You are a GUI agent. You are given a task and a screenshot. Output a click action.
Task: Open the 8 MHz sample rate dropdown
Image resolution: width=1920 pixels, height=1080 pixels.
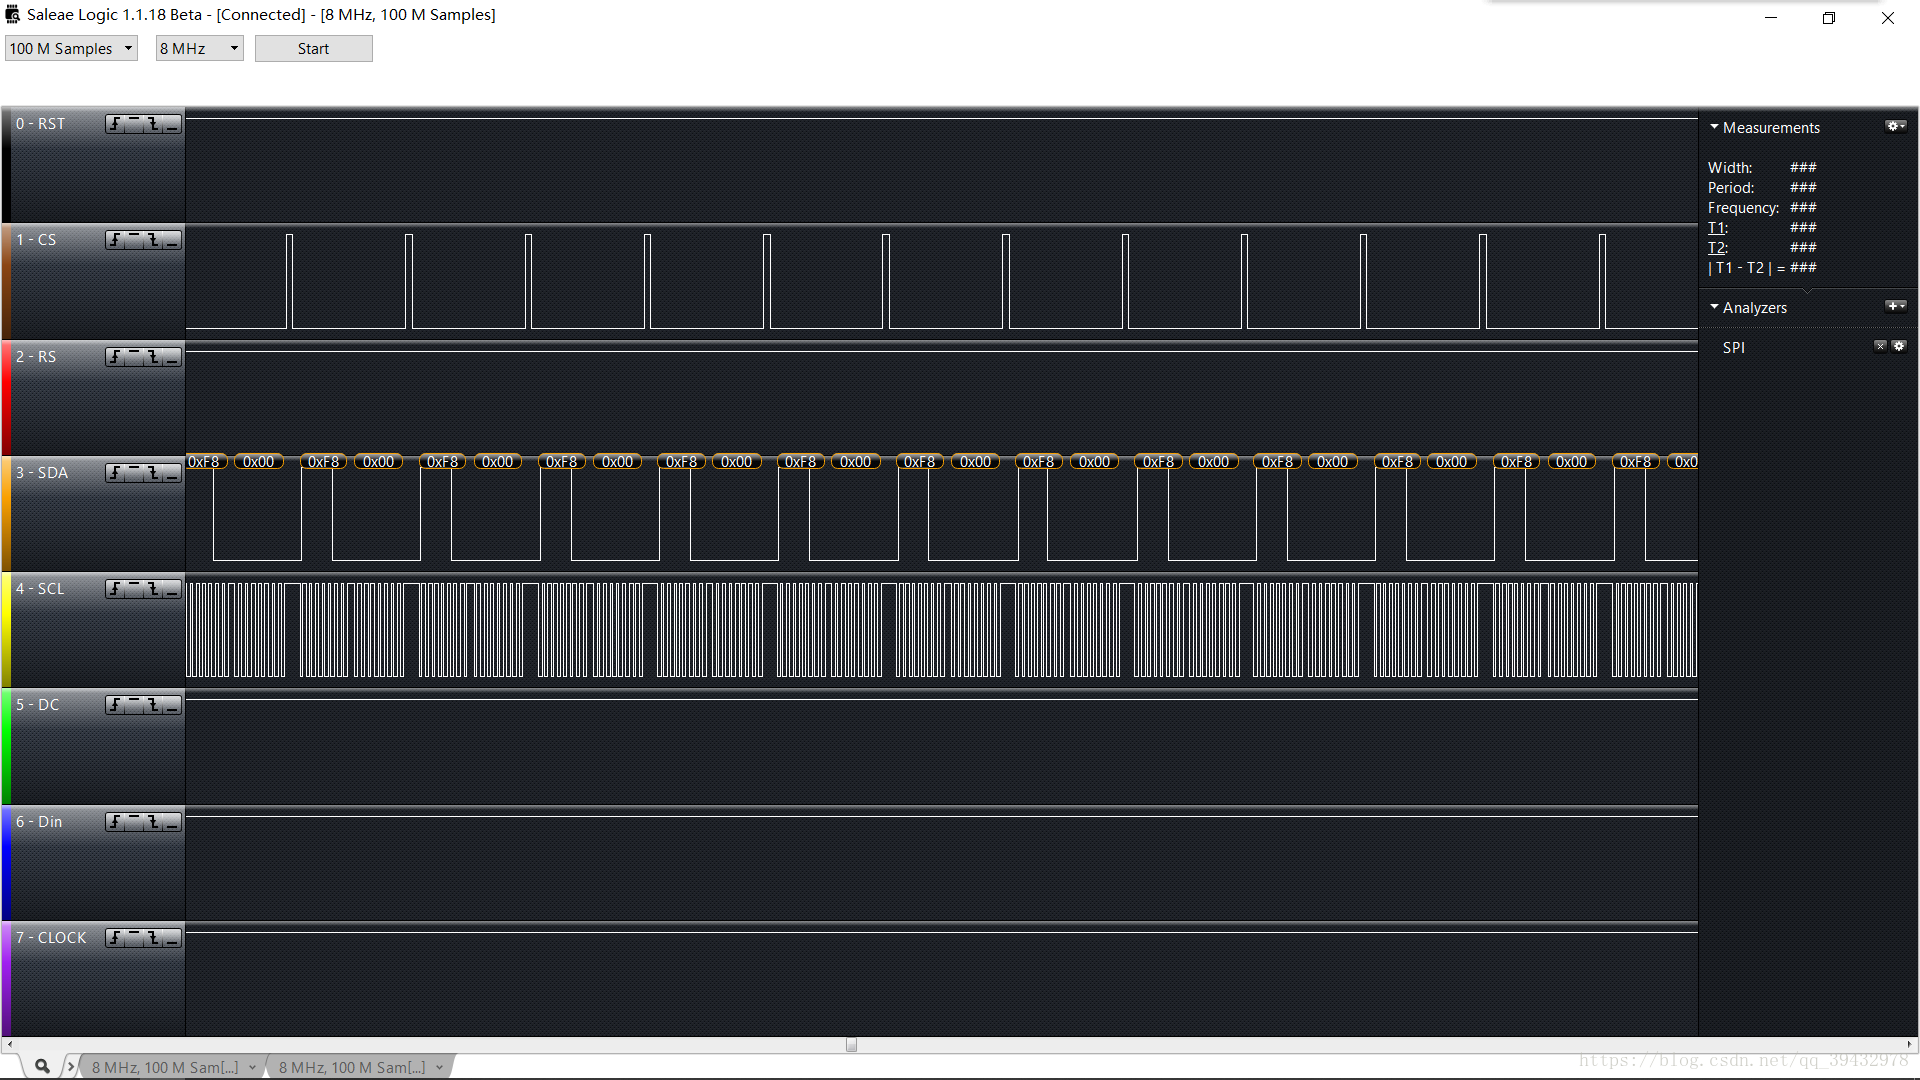pos(200,48)
